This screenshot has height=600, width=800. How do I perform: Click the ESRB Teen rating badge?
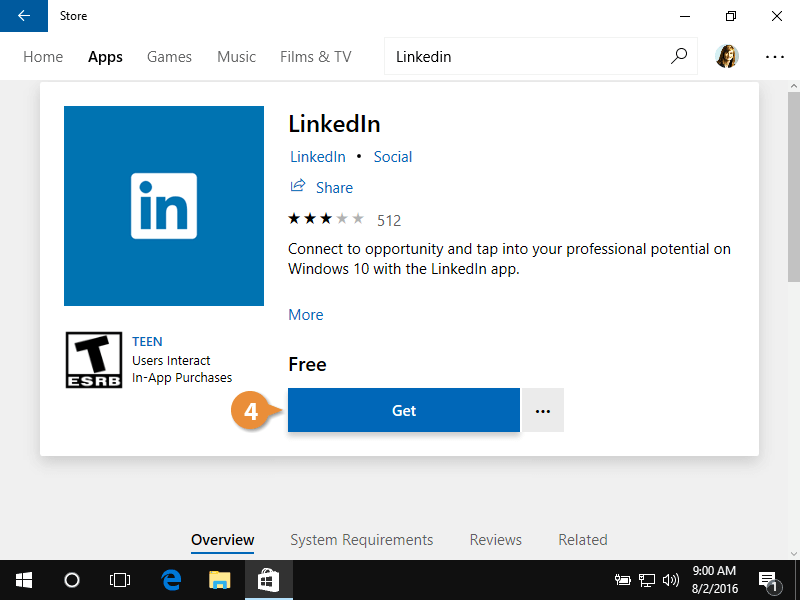94,360
